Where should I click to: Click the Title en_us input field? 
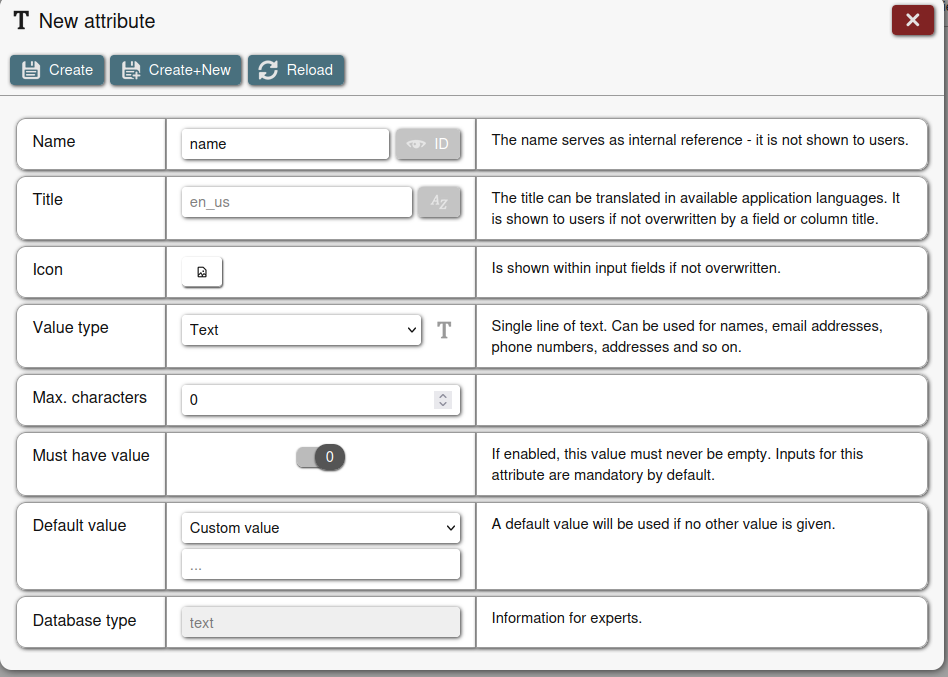point(296,202)
